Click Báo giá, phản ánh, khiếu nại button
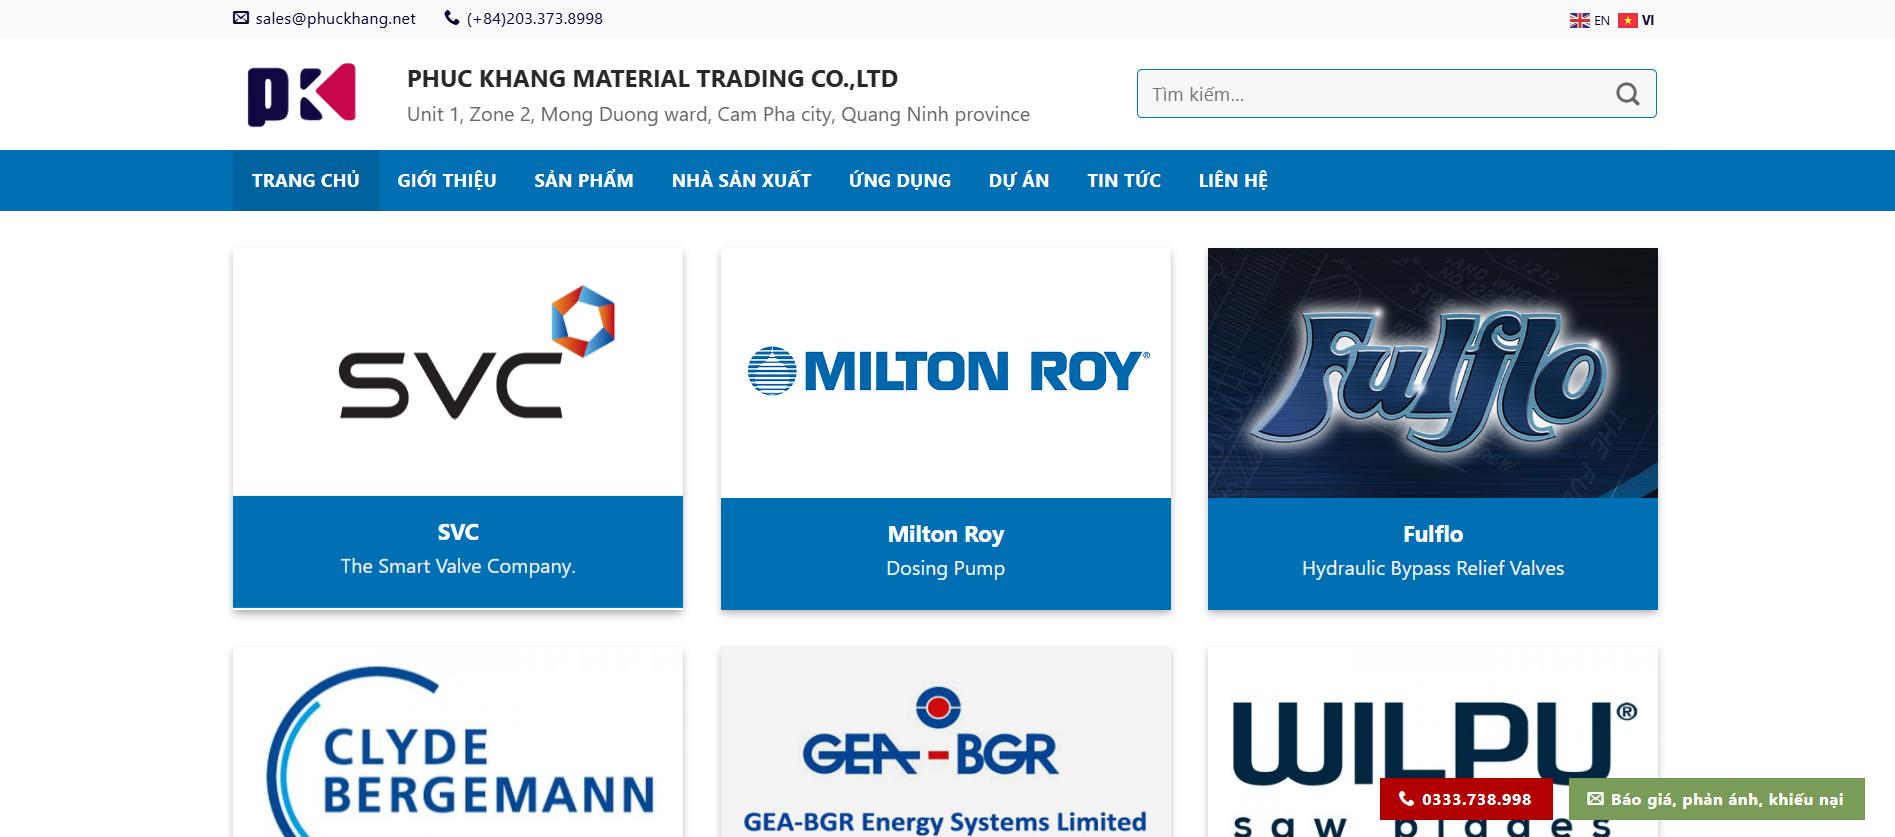 pos(1717,799)
